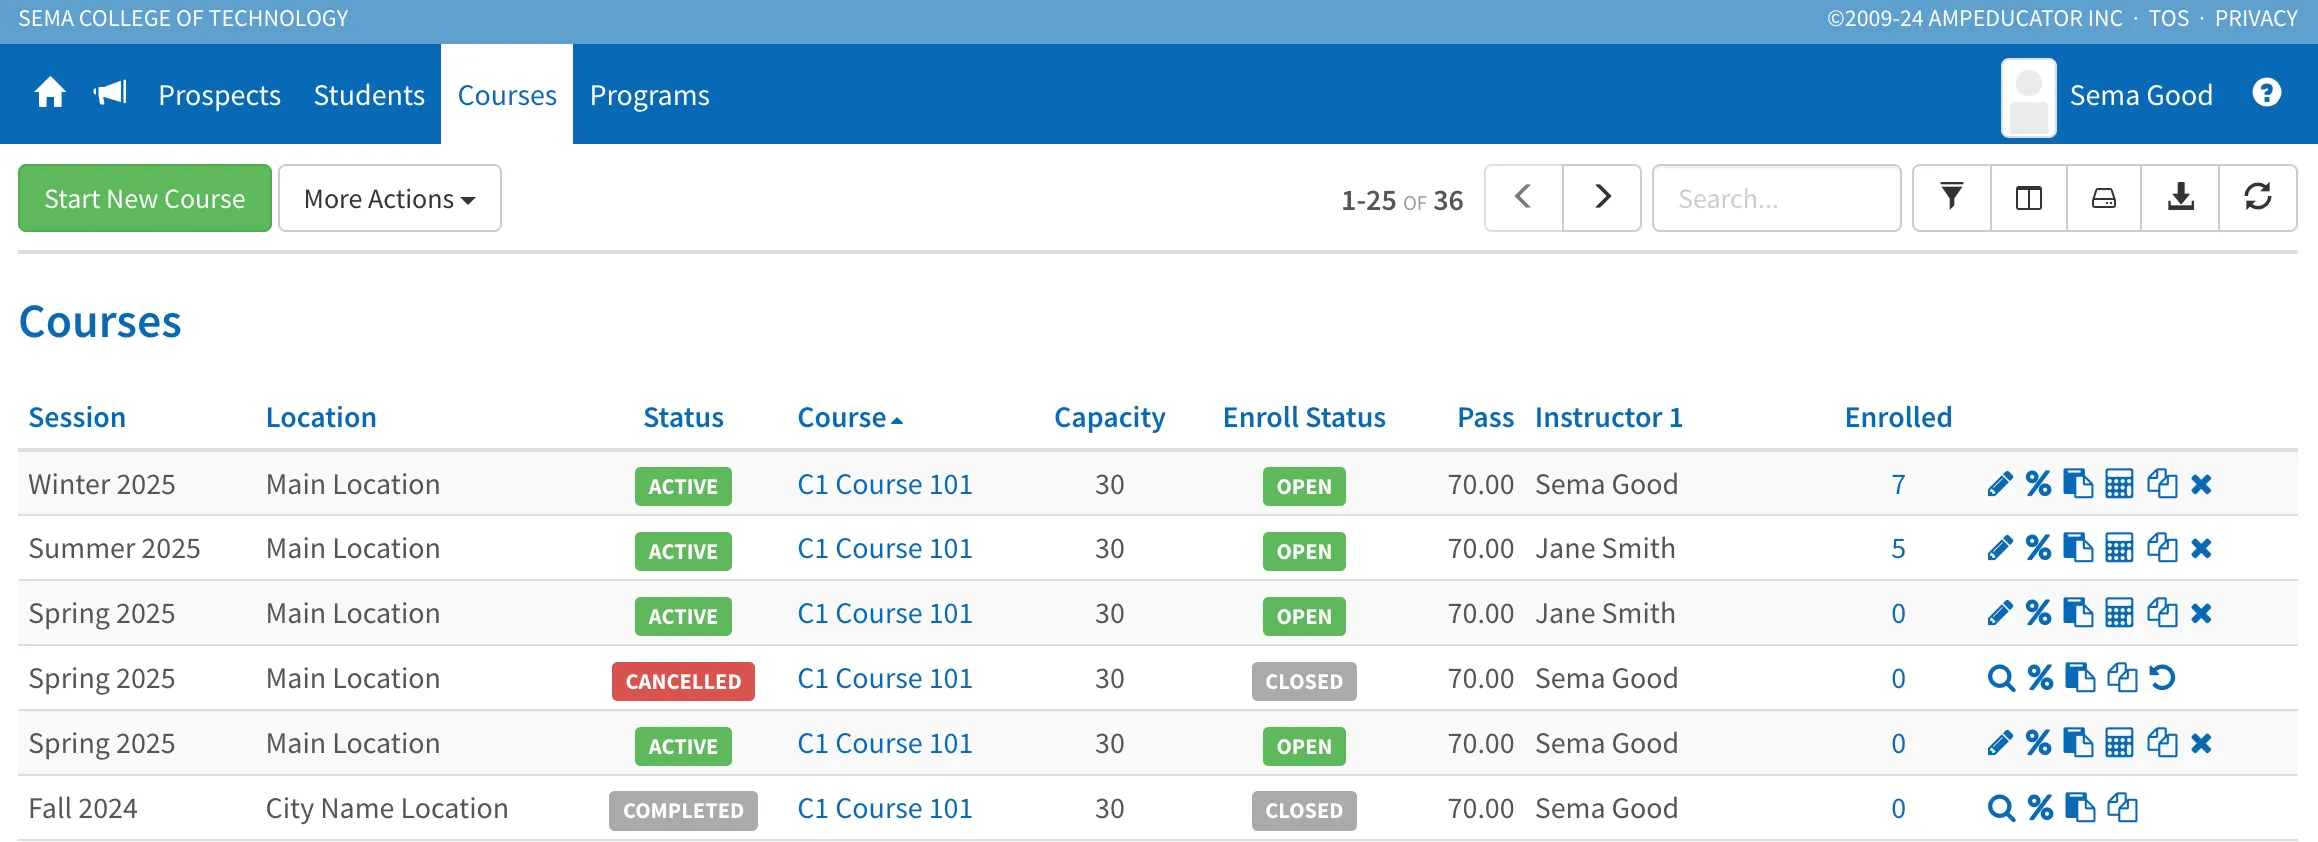Screen dimensions: 2318x842
Task: Expand the More Actions dropdown
Action: click(390, 198)
